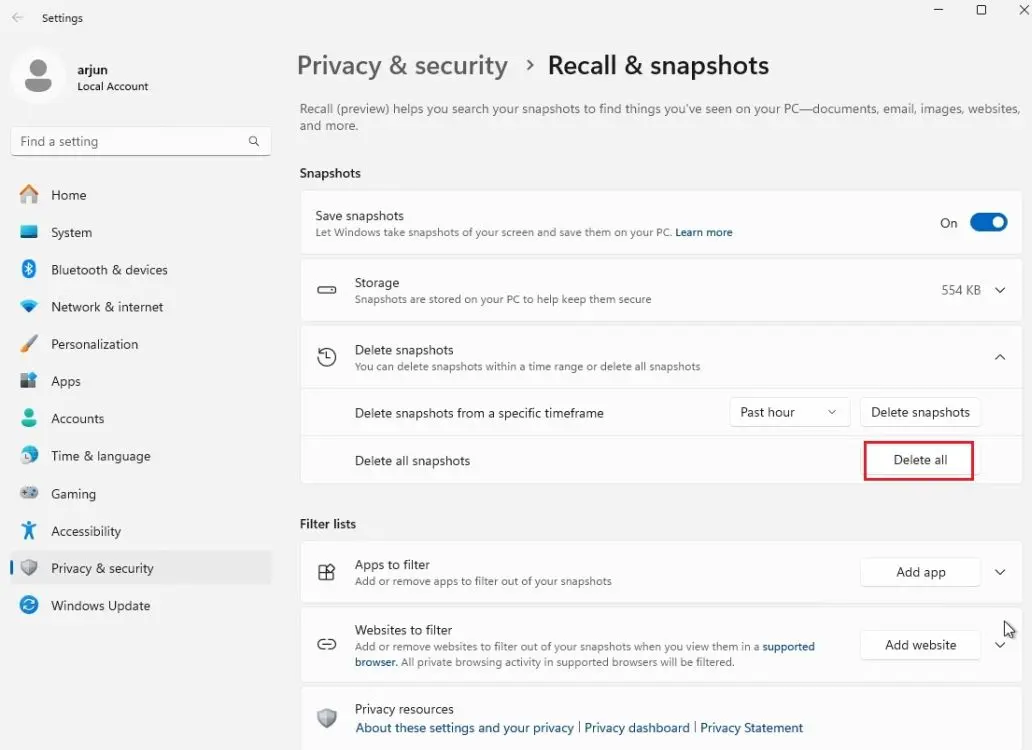Turn off the Save snapshots toggle

(988, 223)
